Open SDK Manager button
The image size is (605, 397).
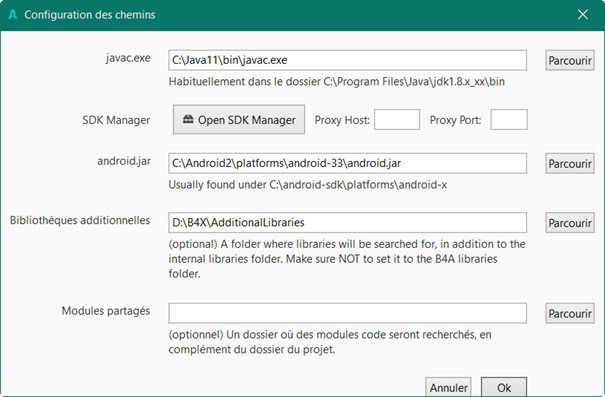[x=239, y=120]
